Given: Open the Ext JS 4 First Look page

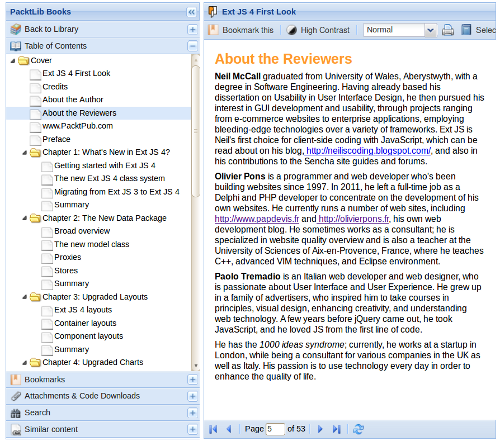Looking at the screenshot, I should pos(76,73).
